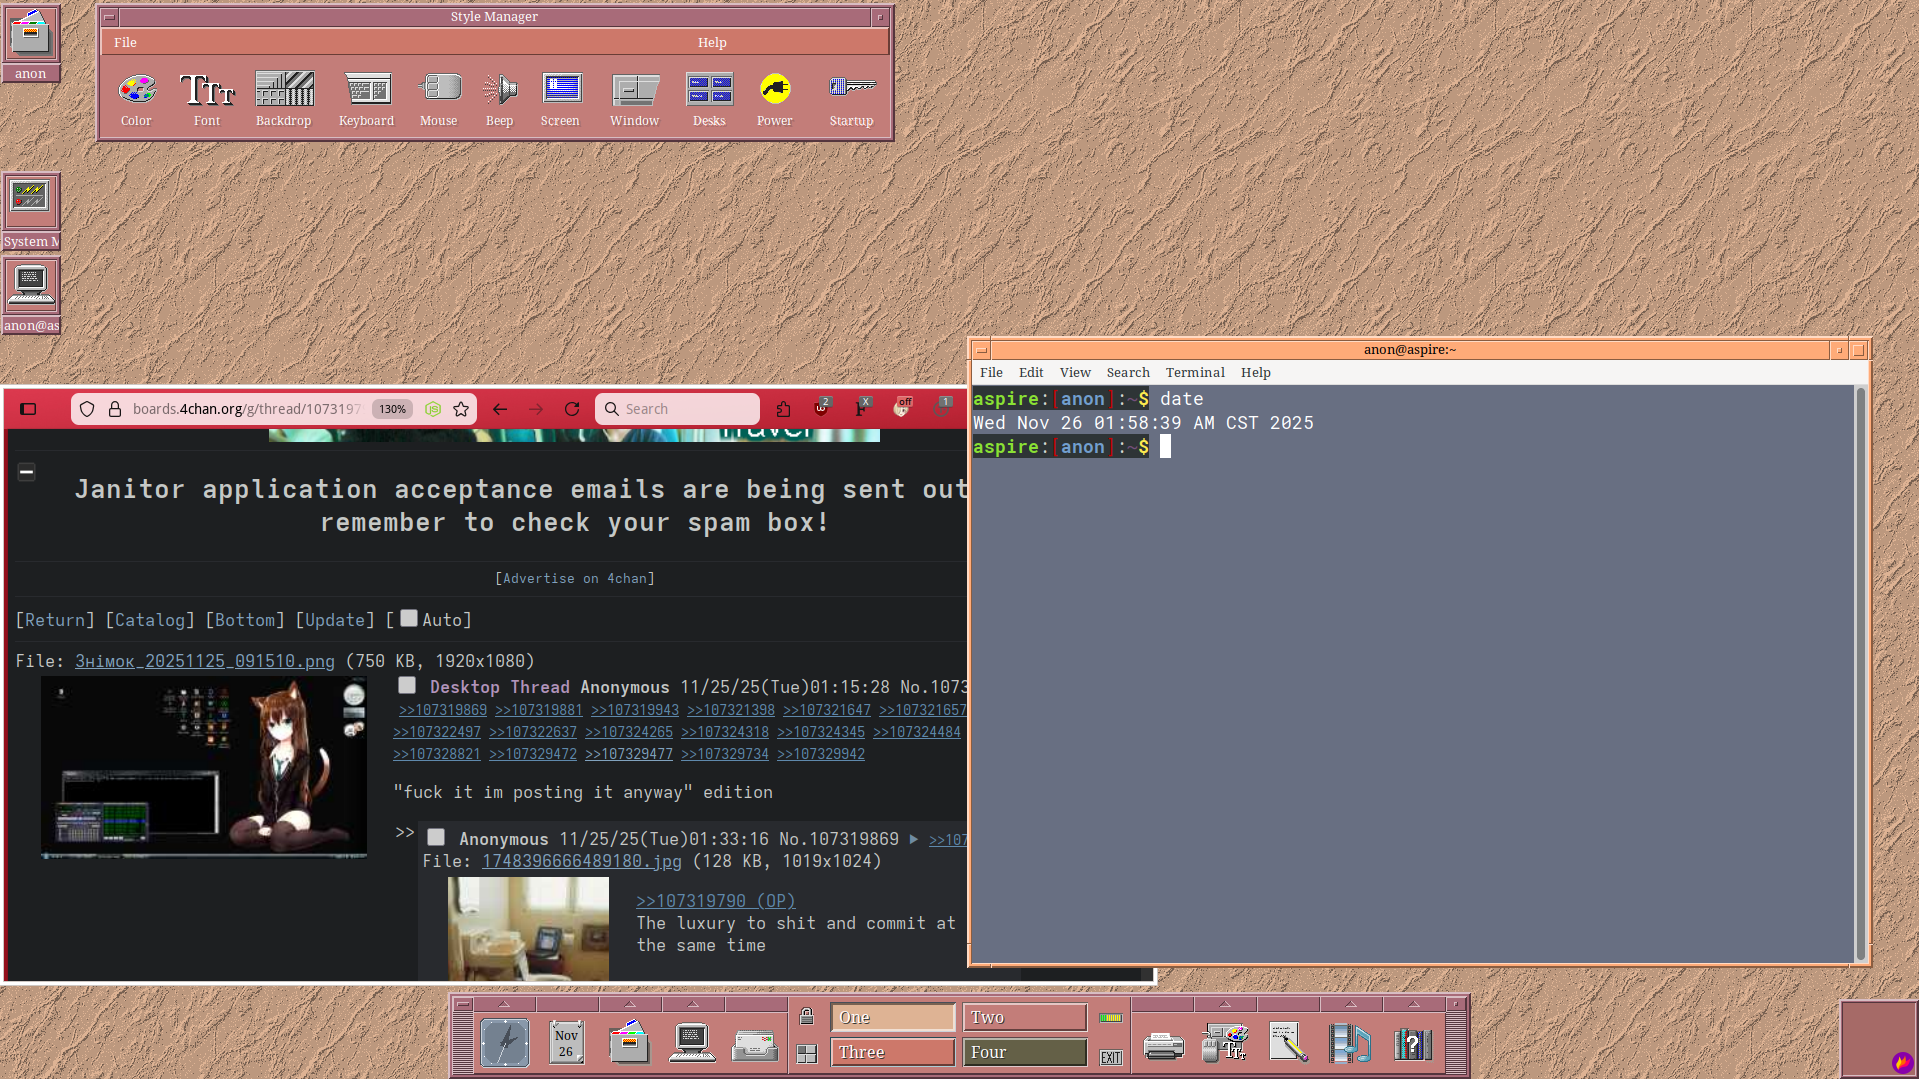Open Startup settings in Style Manager
This screenshot has height=1079, width=1919.
coord(852,99)
